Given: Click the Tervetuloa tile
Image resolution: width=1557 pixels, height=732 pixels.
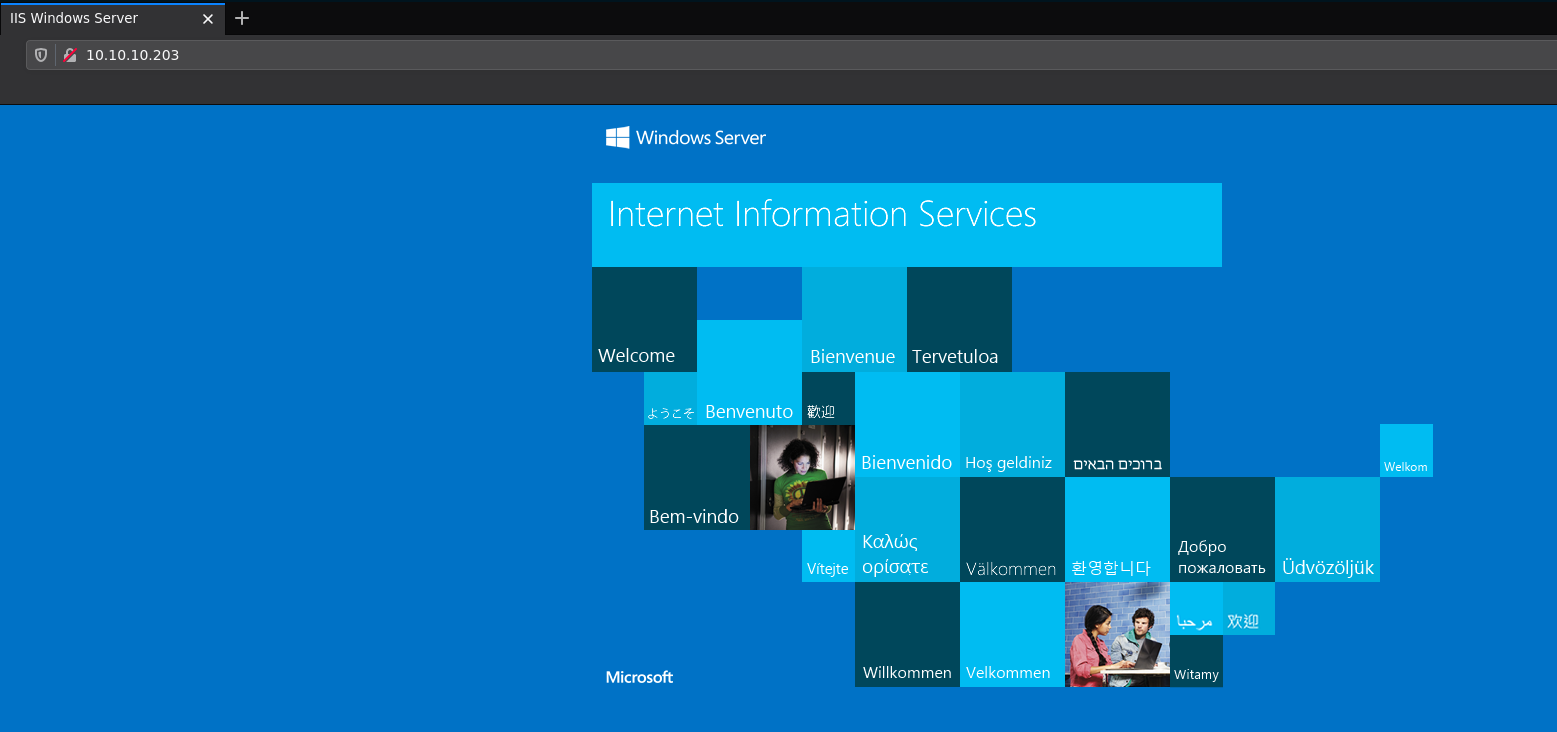Looking at the screenshot, I should click(959, 319).
